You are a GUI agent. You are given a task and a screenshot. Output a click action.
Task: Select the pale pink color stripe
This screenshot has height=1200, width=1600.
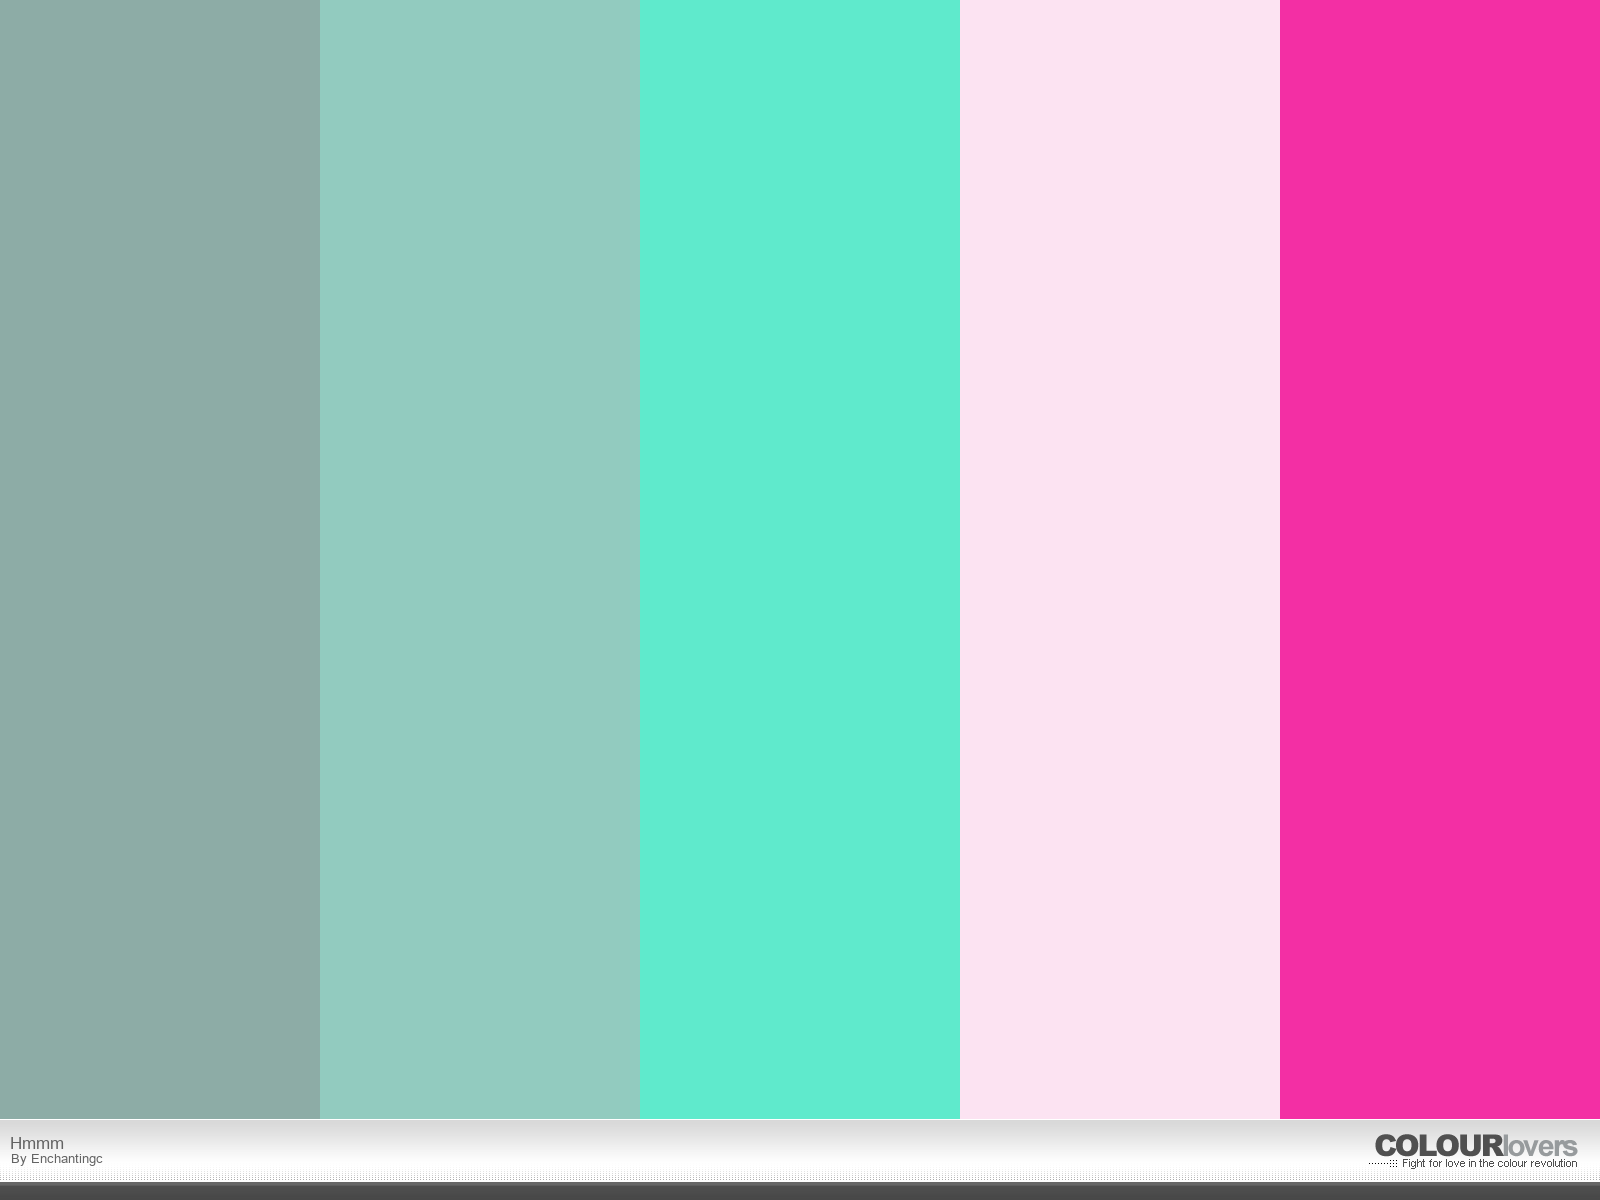1120,559
